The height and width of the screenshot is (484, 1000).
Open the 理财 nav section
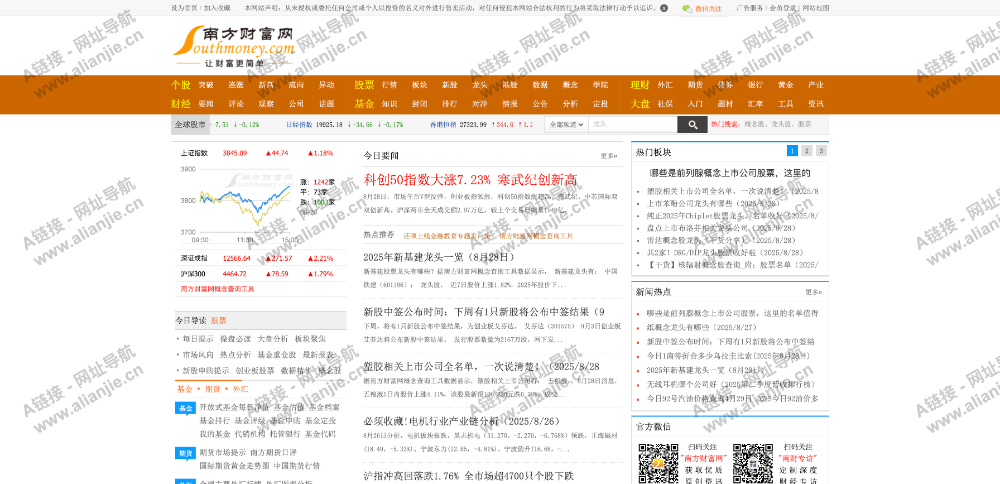(640, 85)
